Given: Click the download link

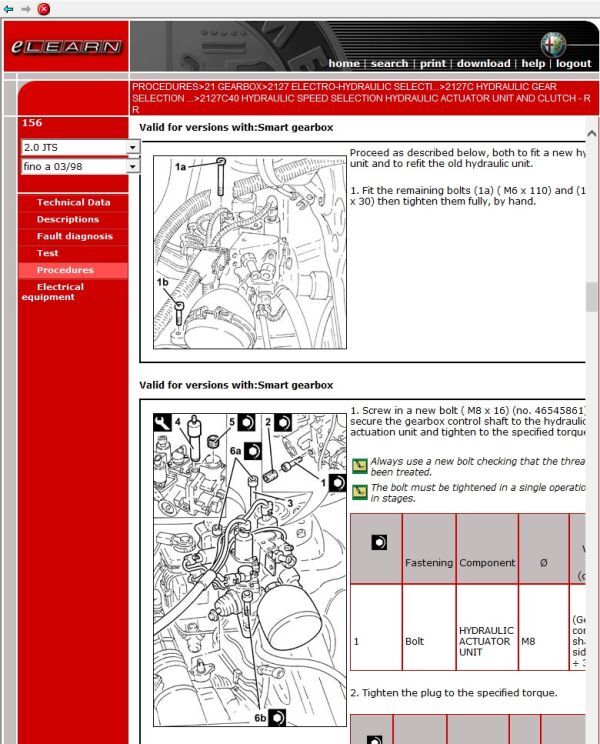Looking at the screenshot, I should (x=483, y=64).
